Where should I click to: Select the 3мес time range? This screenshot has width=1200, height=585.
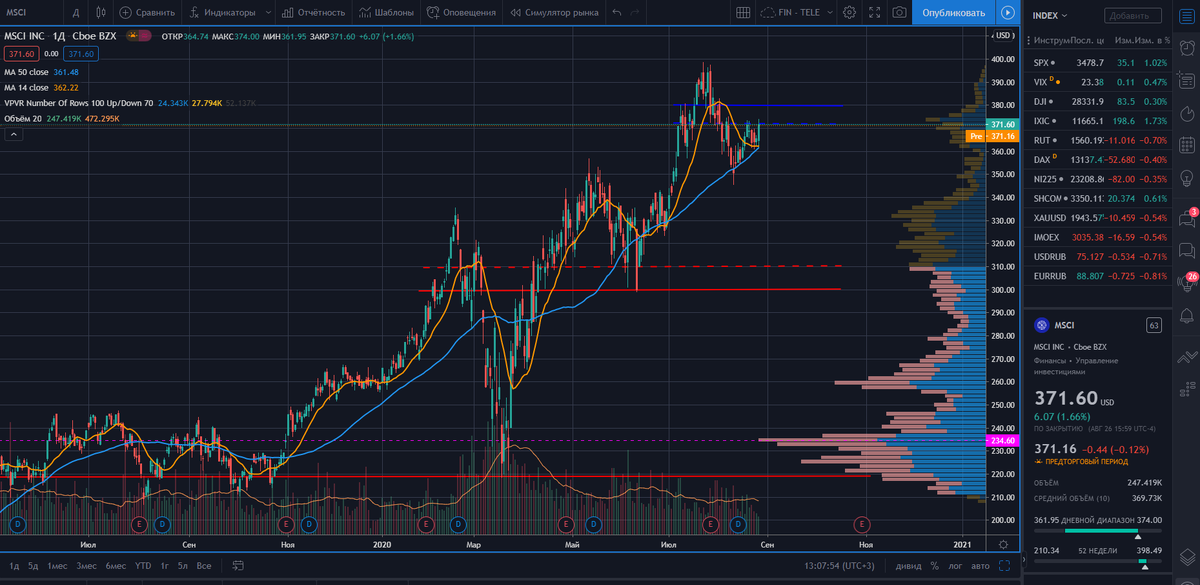pyautogui.click(x=86, y=566)
